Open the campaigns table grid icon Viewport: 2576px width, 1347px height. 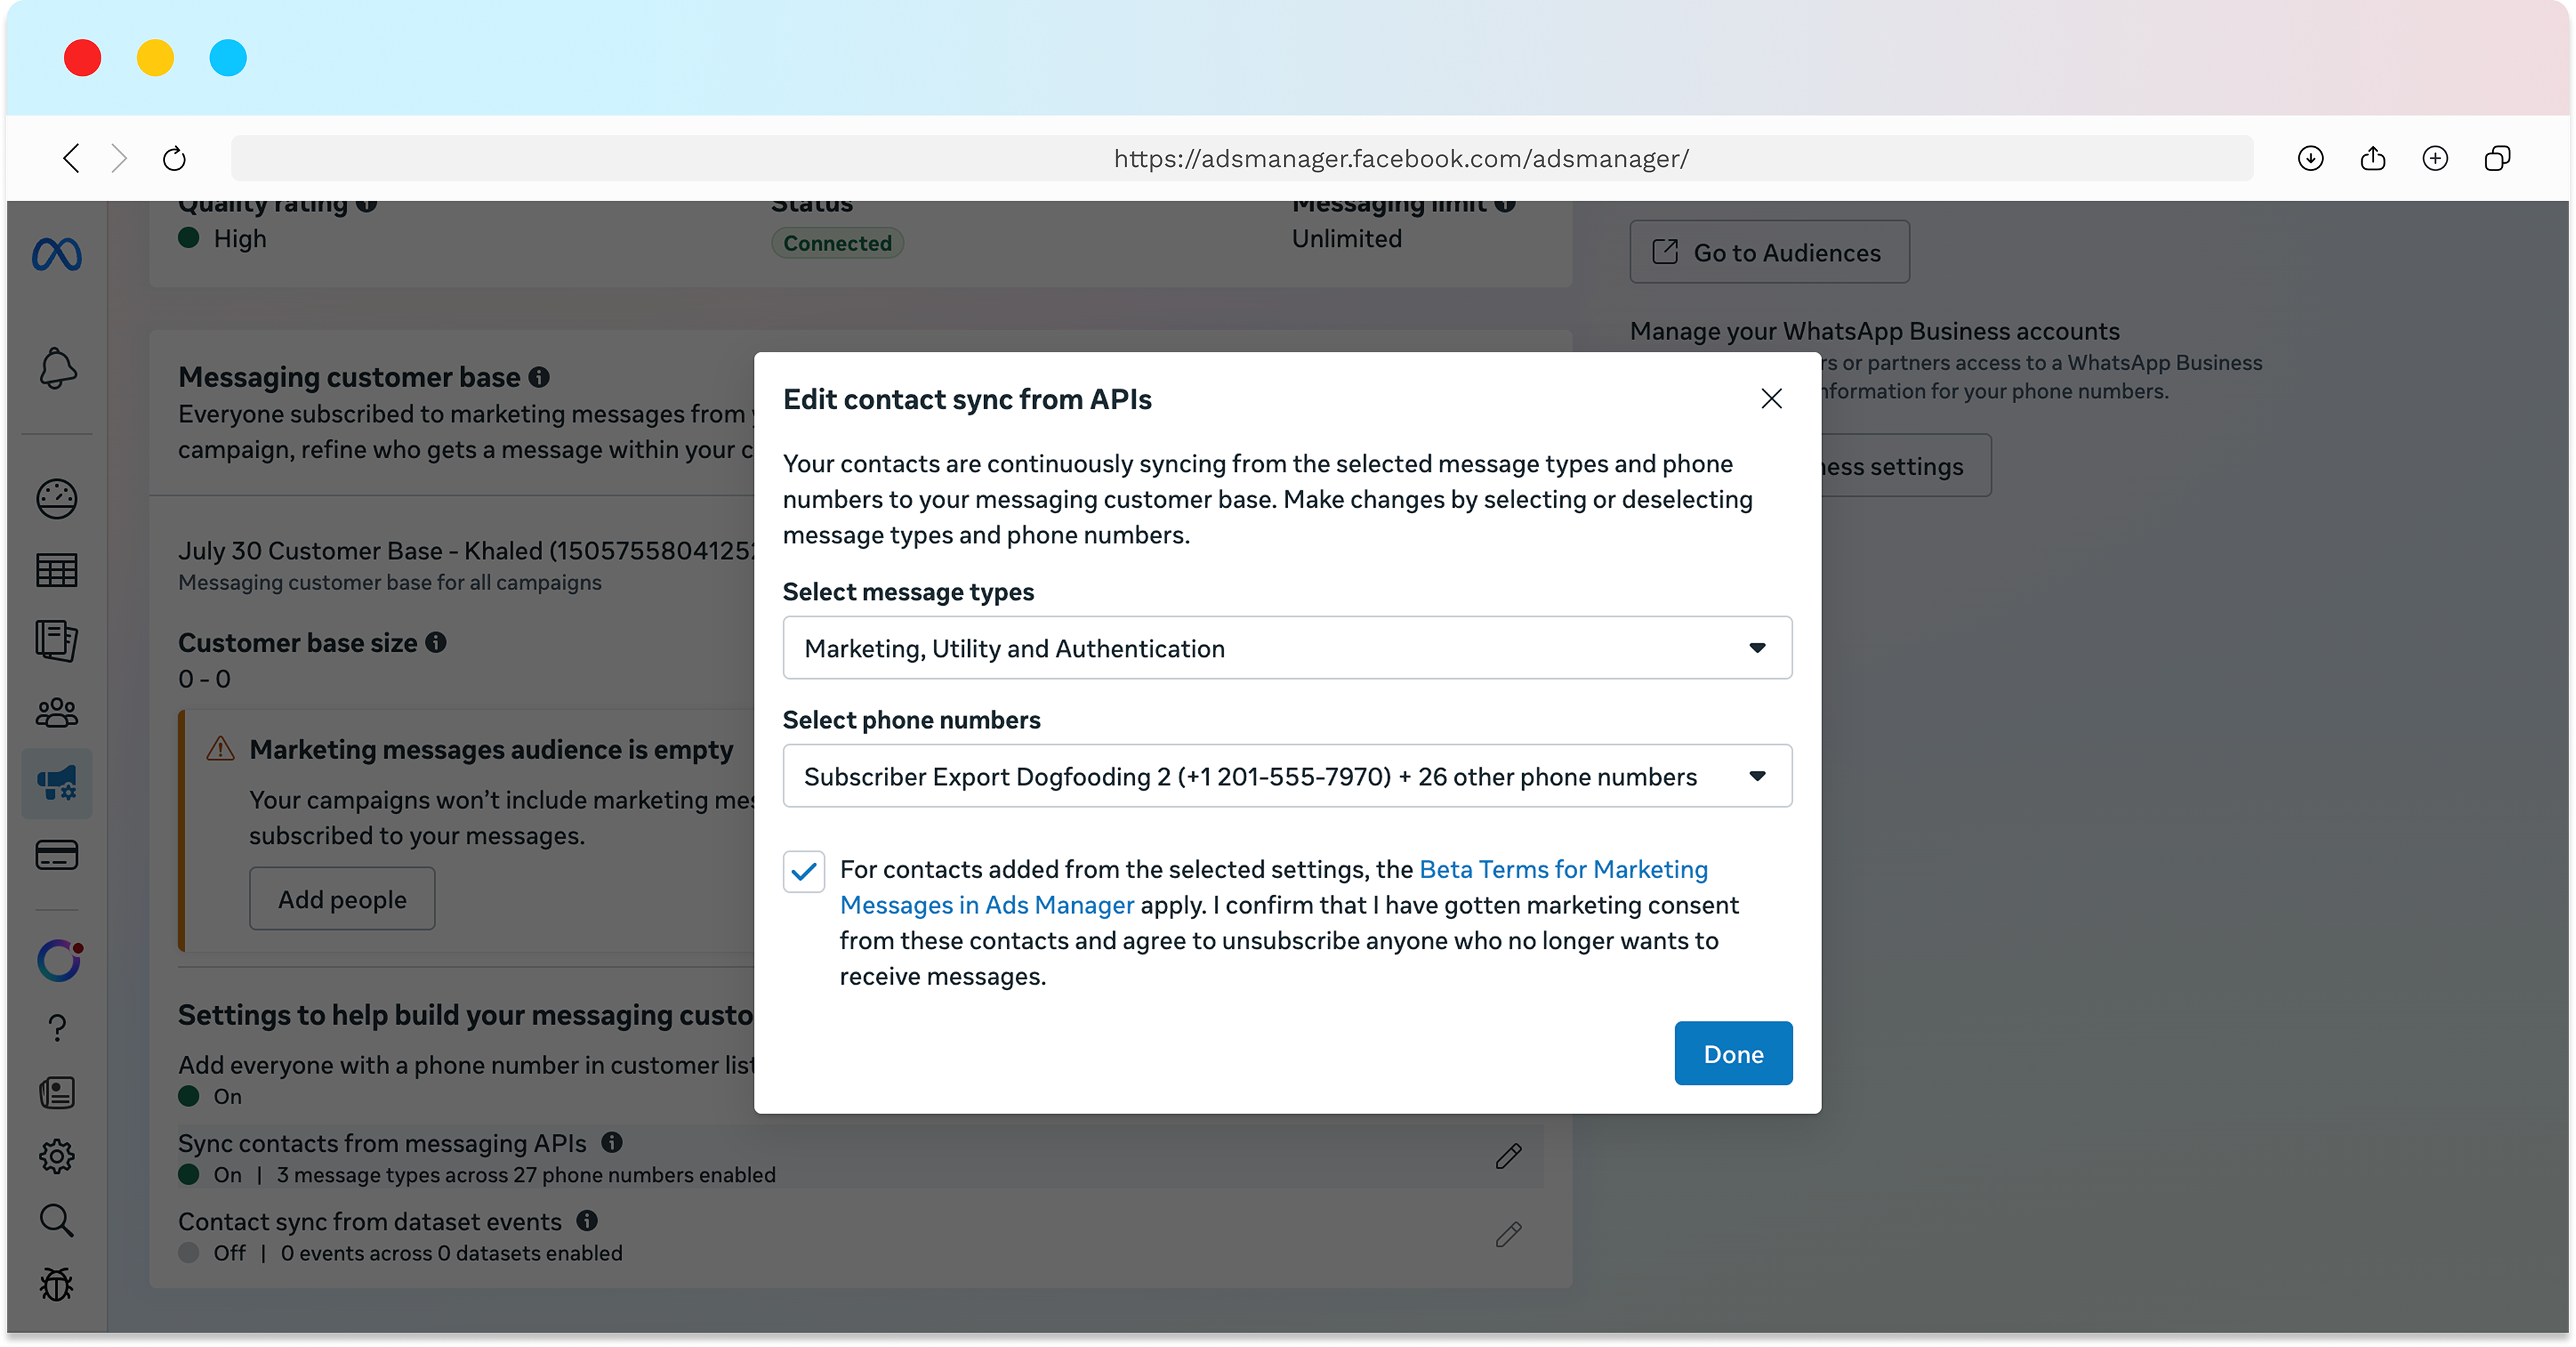tap(57, 570)
